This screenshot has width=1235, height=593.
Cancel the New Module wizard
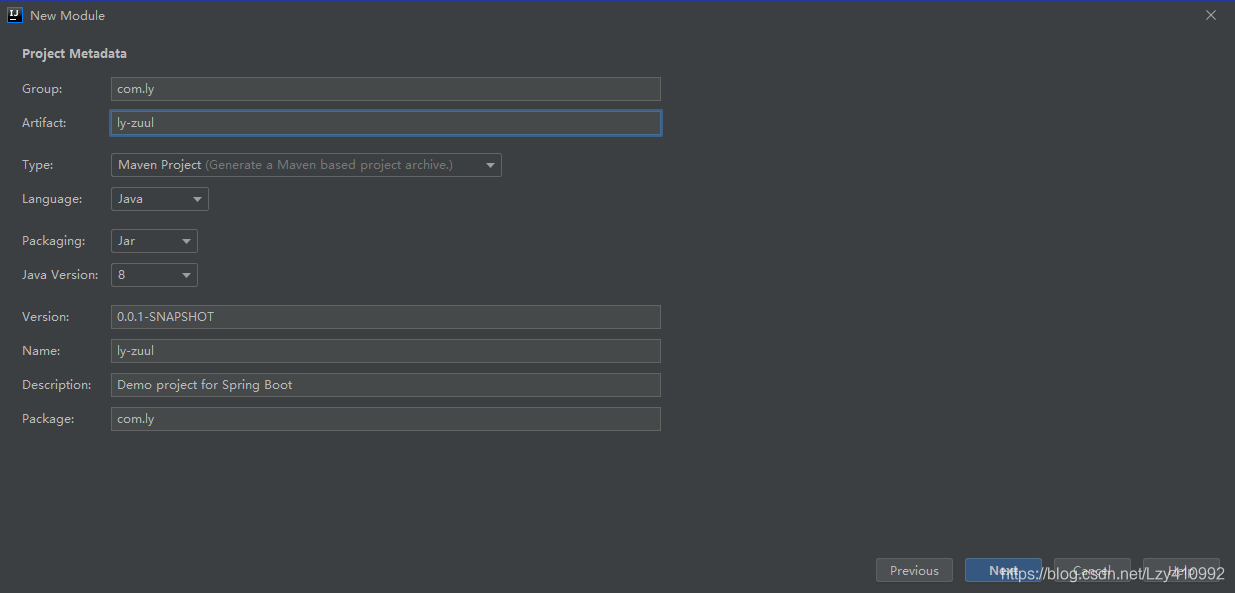coord(1092,570)
